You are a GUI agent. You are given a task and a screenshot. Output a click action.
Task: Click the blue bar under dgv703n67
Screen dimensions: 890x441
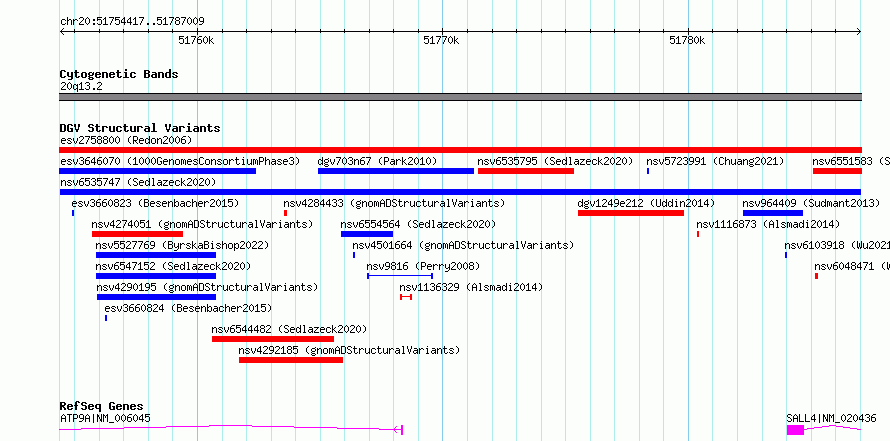[396, 171]
